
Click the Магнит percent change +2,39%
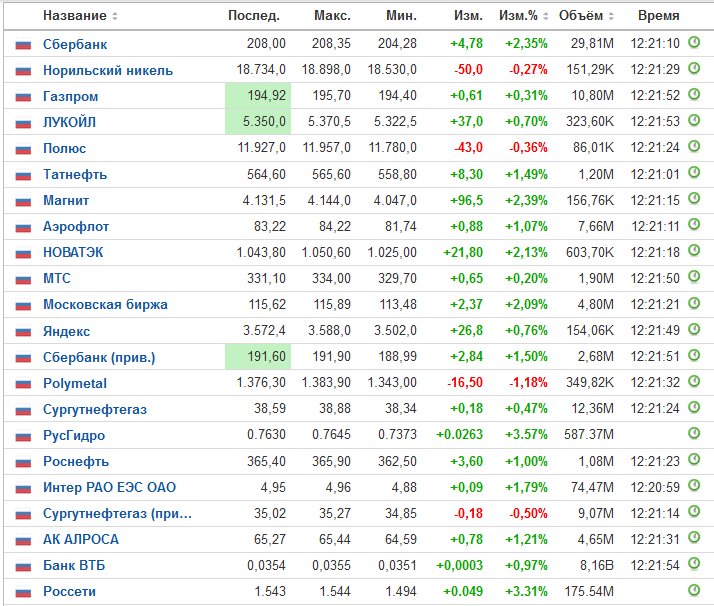[x=526, y=200]
